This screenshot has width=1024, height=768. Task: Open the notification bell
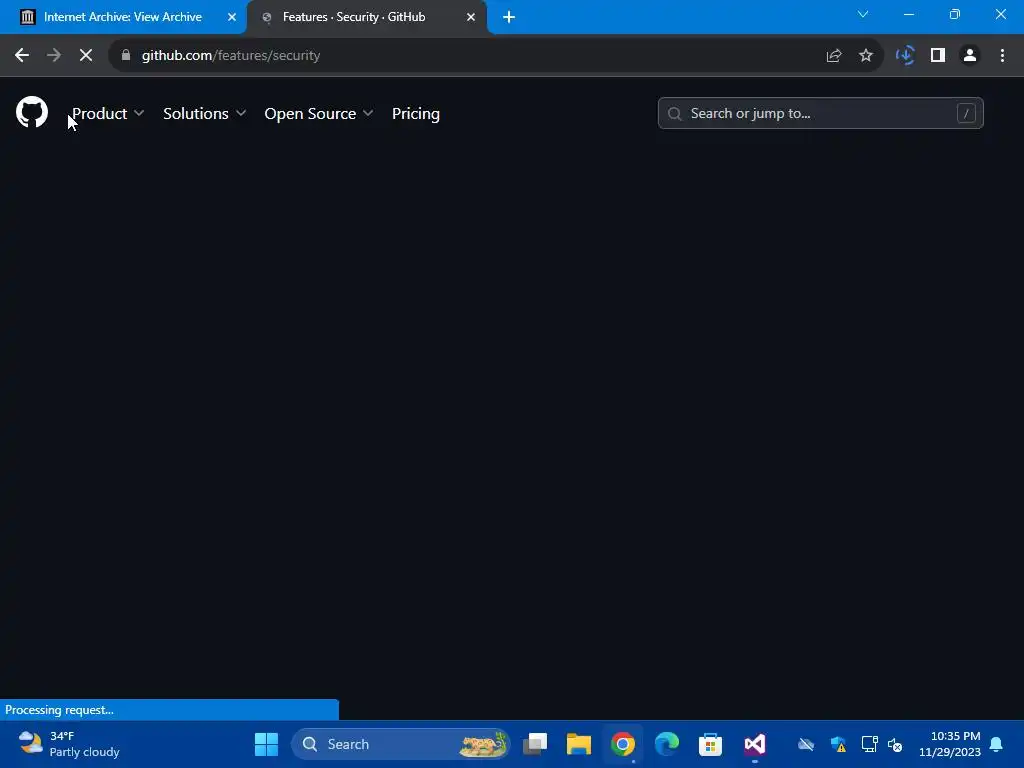(x=997, y=744)
